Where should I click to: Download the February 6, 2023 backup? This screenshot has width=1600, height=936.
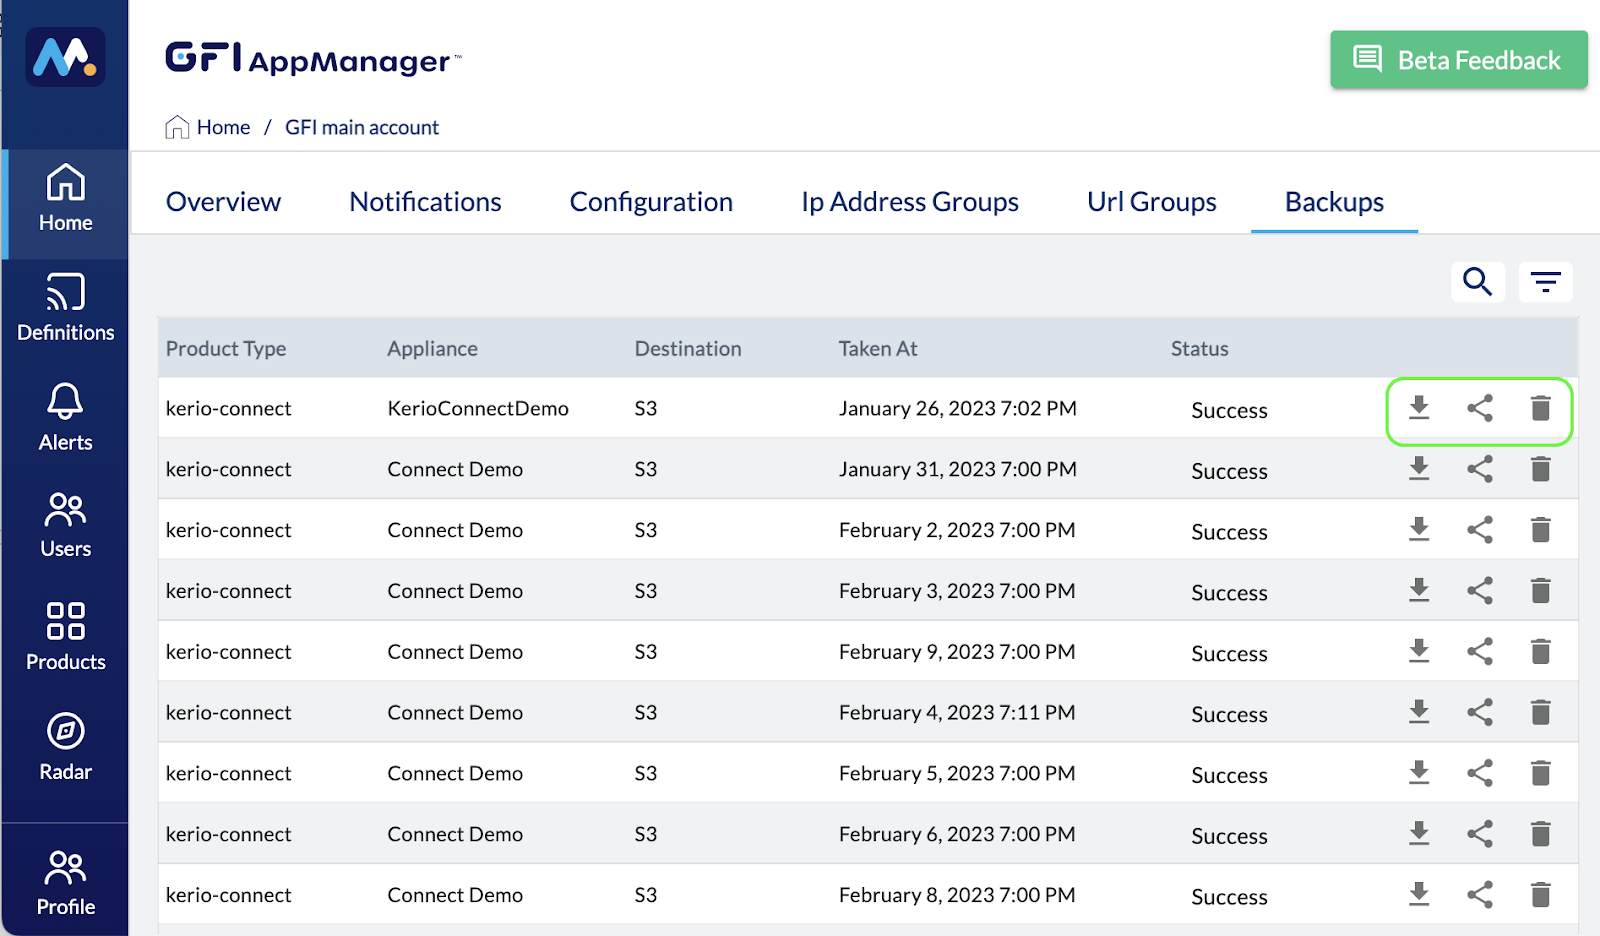(x=1419, y=834)
